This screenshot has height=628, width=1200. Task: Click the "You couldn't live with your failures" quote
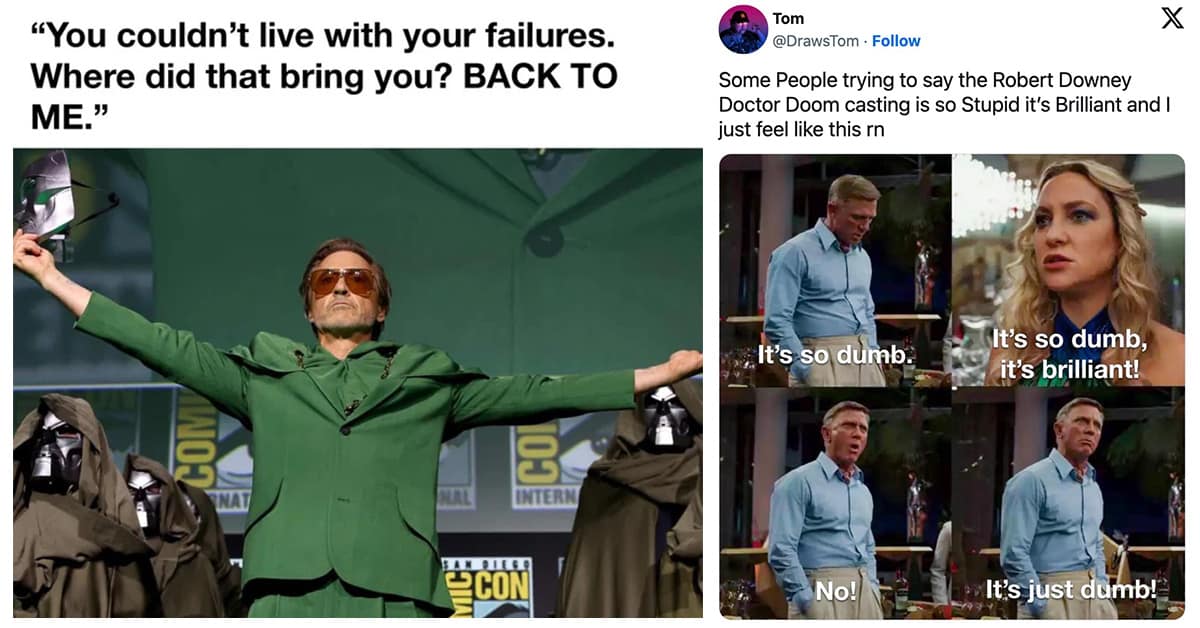323,38
